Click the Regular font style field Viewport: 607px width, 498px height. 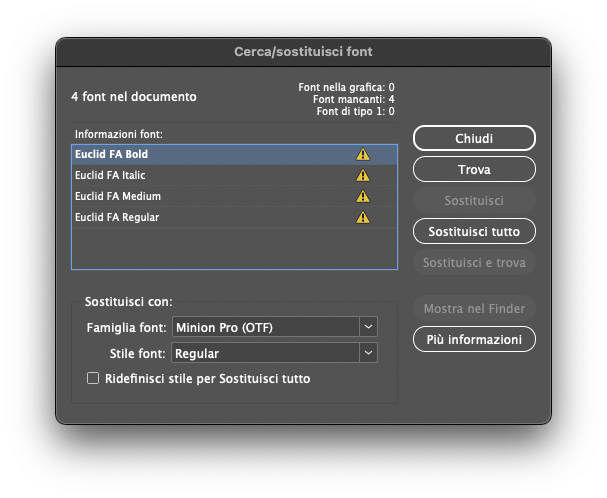coord(265,353)
